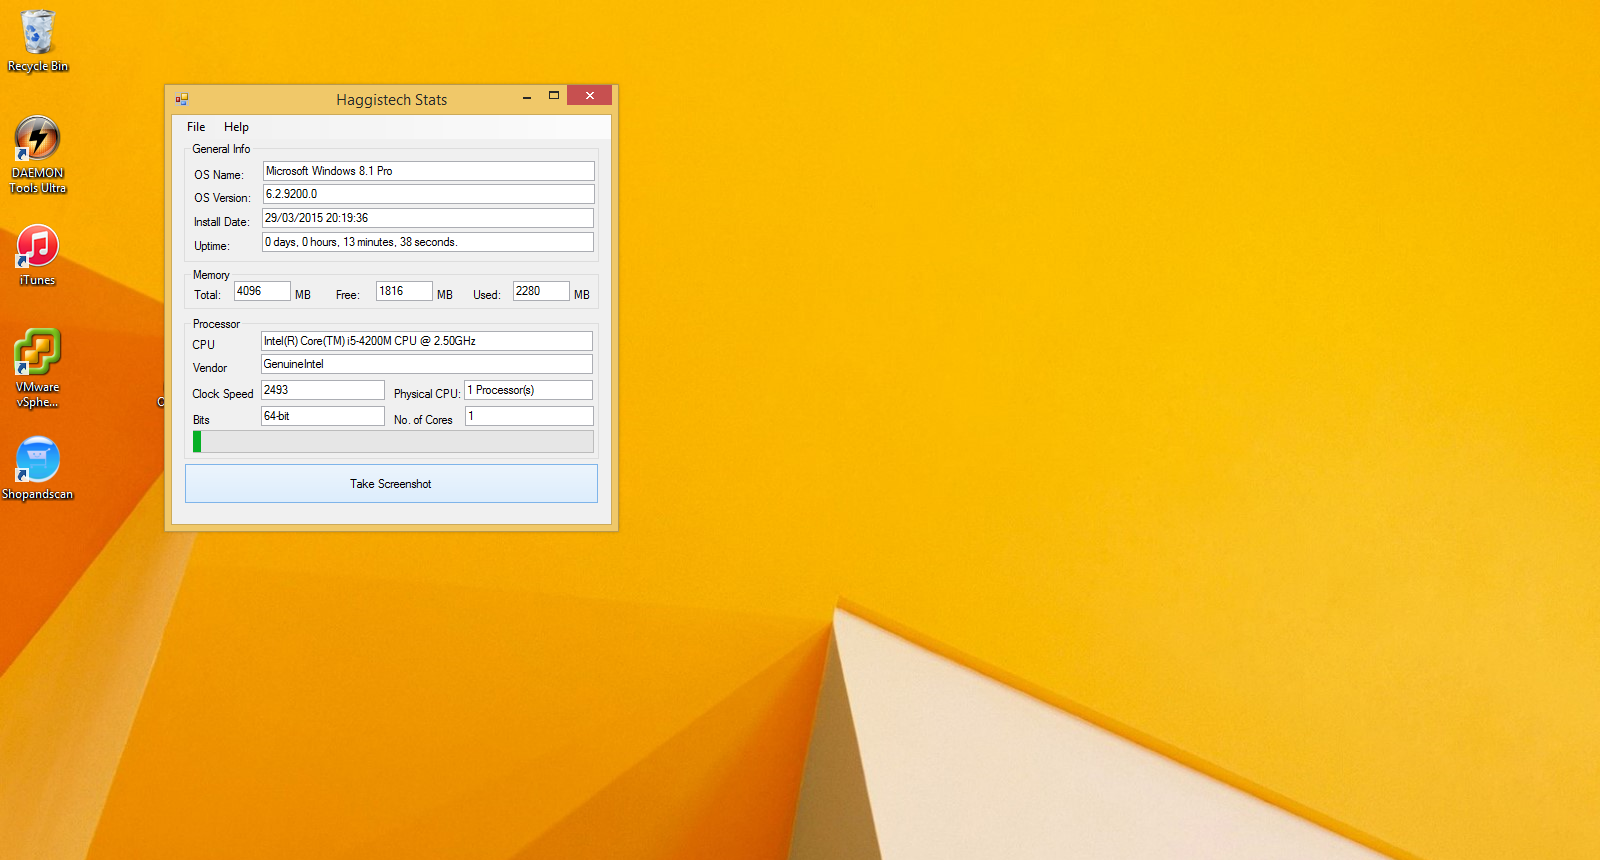
Task: Close the Haggistech Stats window
Action: point(590,96)
